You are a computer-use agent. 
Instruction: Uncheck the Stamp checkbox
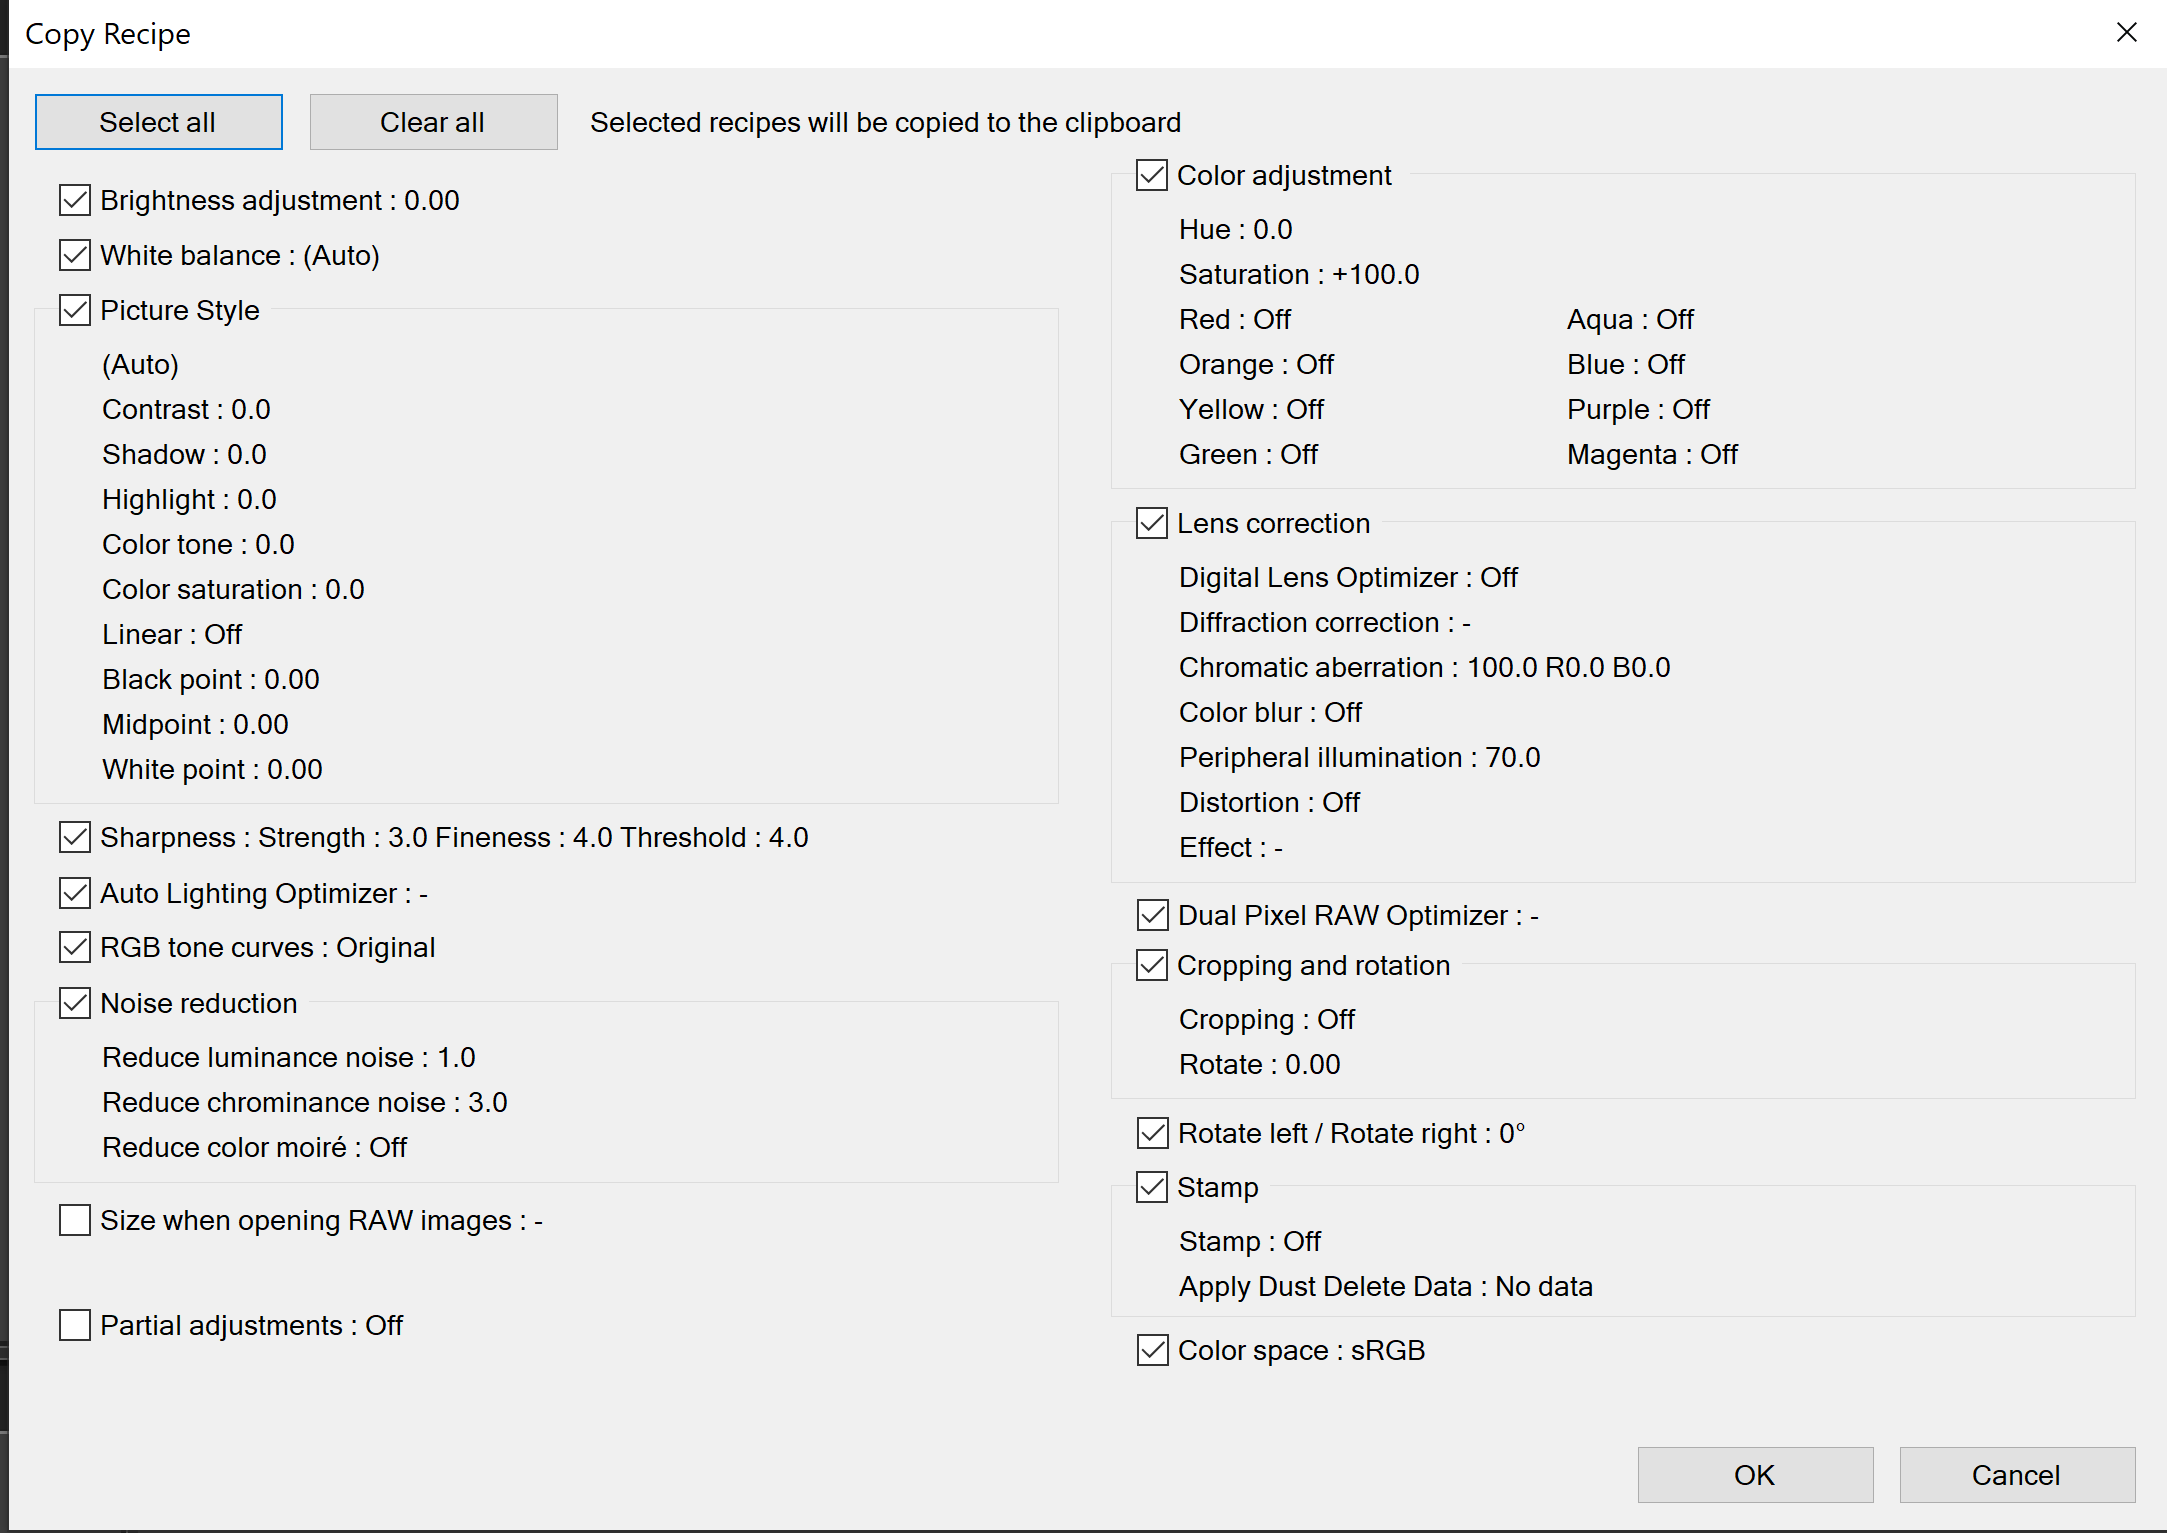pos(1152,1188)
